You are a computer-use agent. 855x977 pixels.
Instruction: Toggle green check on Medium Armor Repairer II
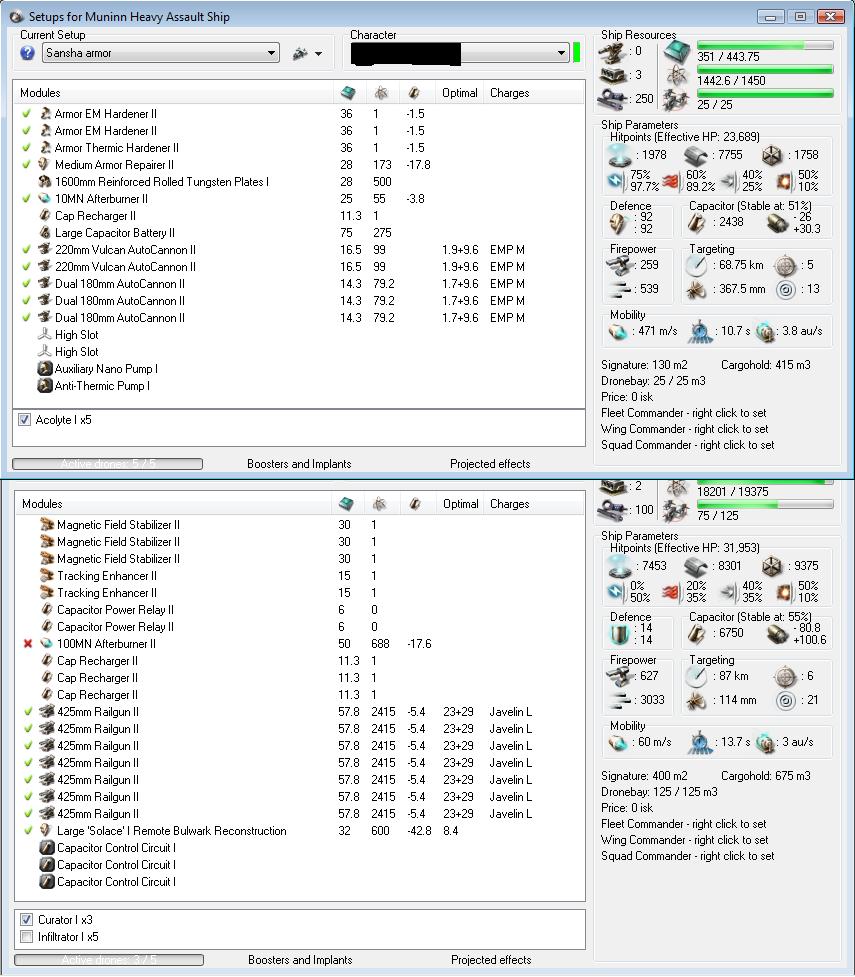pyautogui.click(x=26, y=164)
